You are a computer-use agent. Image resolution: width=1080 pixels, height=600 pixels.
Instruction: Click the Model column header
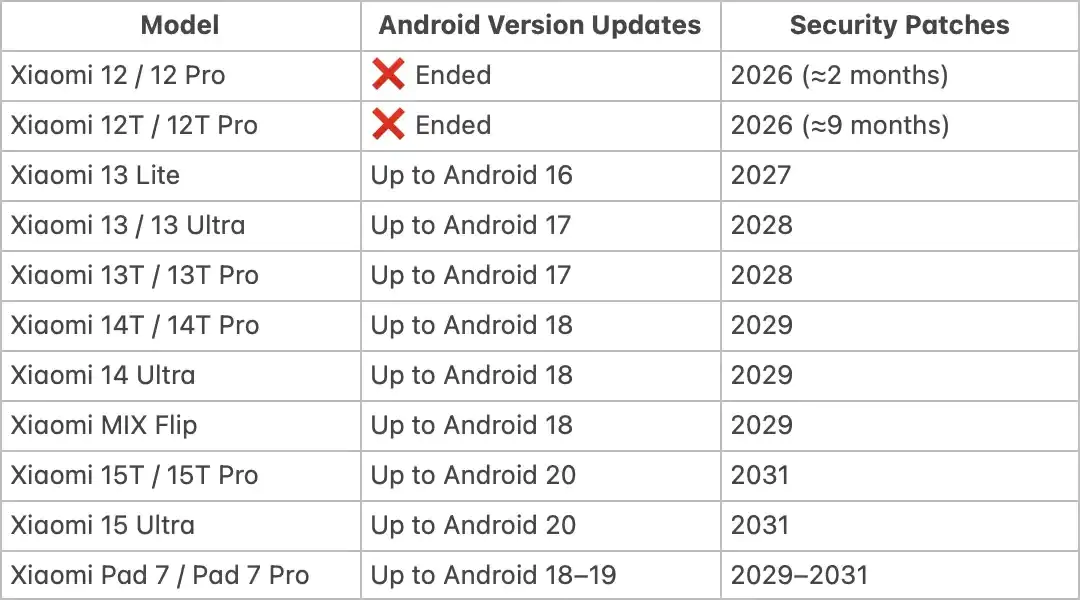tap(180, 26)
